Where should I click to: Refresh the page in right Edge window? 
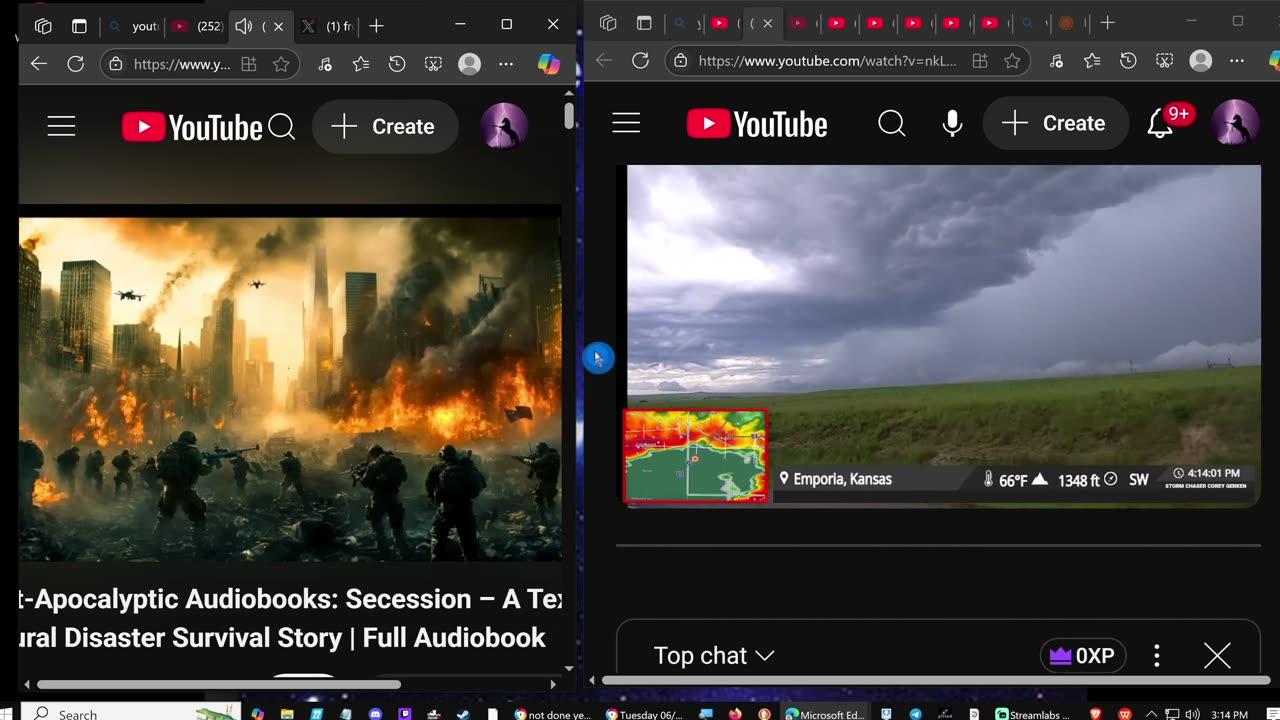coord(640,61)
